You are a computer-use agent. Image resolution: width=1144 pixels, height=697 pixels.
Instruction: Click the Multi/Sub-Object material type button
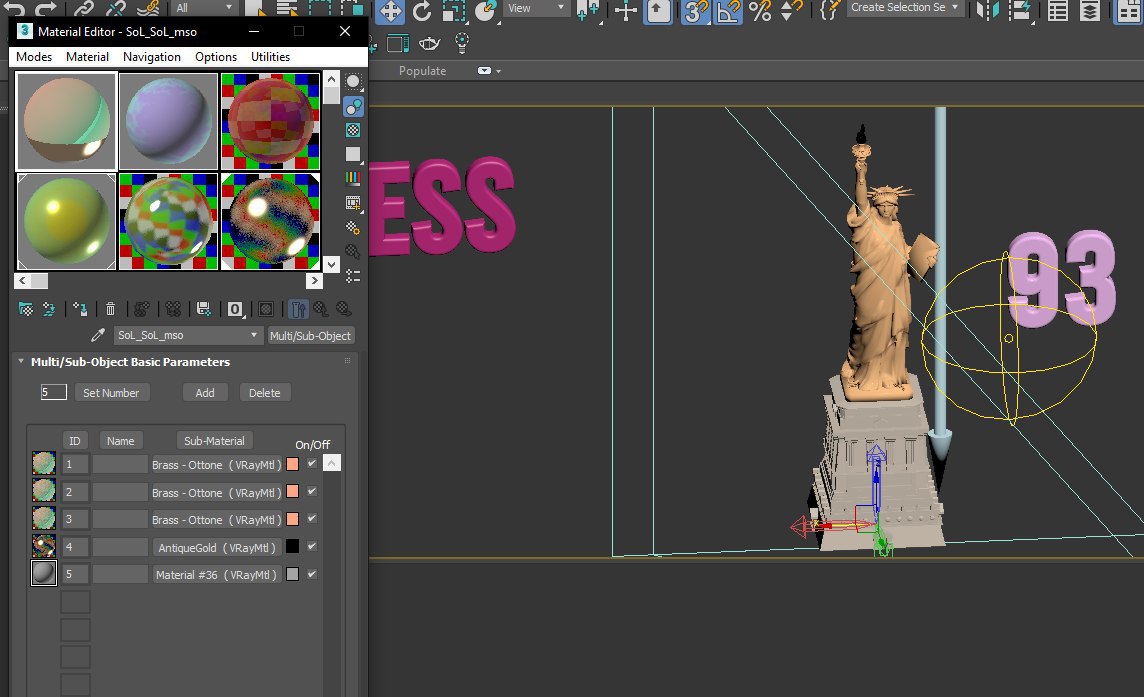(311, 336)
